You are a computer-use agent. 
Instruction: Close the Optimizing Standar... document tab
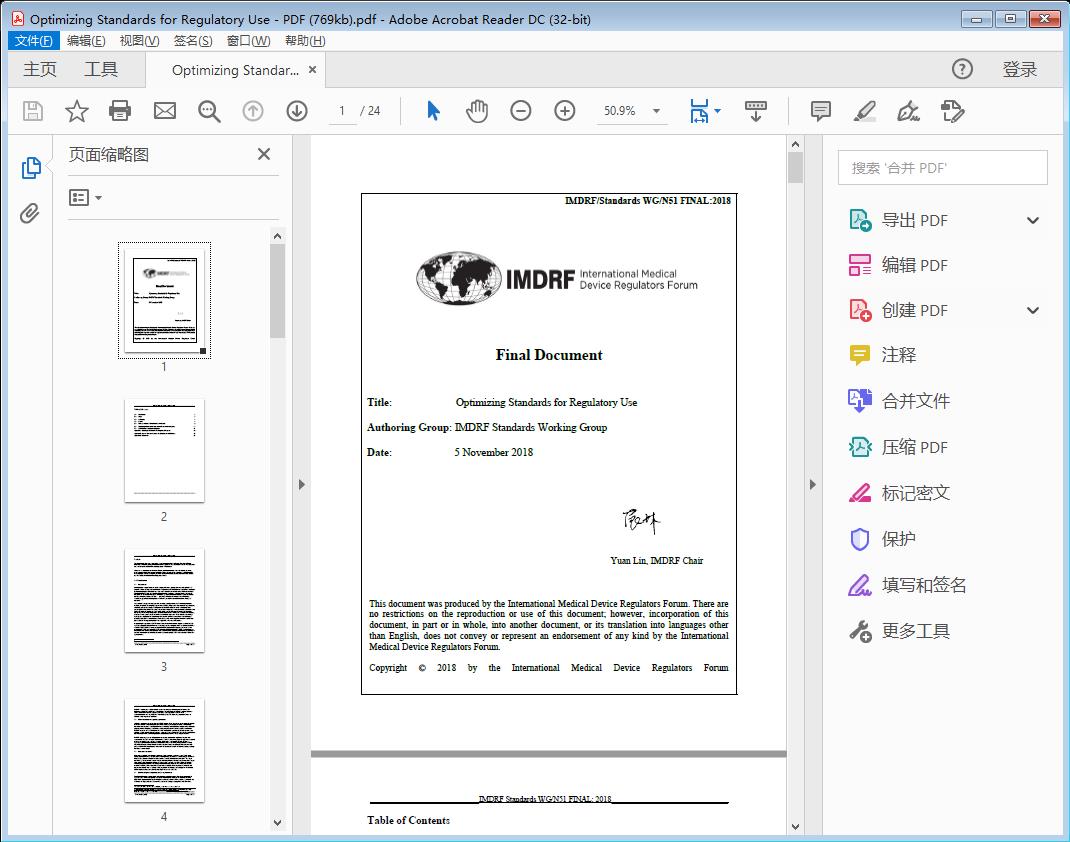(x=313, y=70)
